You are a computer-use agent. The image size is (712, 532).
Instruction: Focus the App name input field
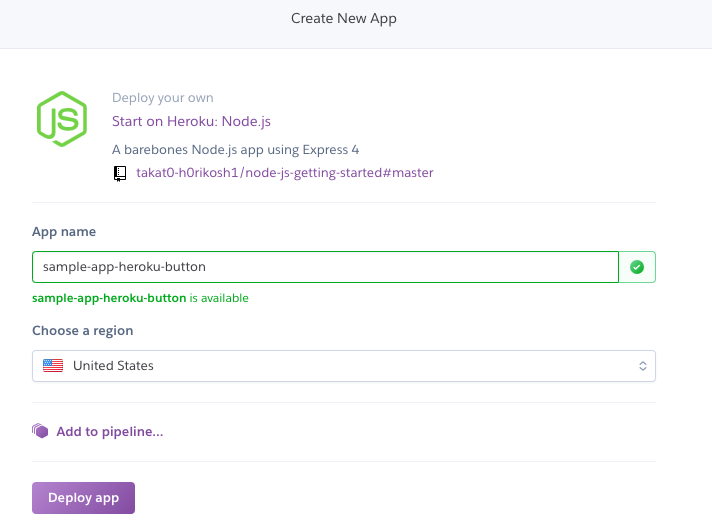pos(325,267)
